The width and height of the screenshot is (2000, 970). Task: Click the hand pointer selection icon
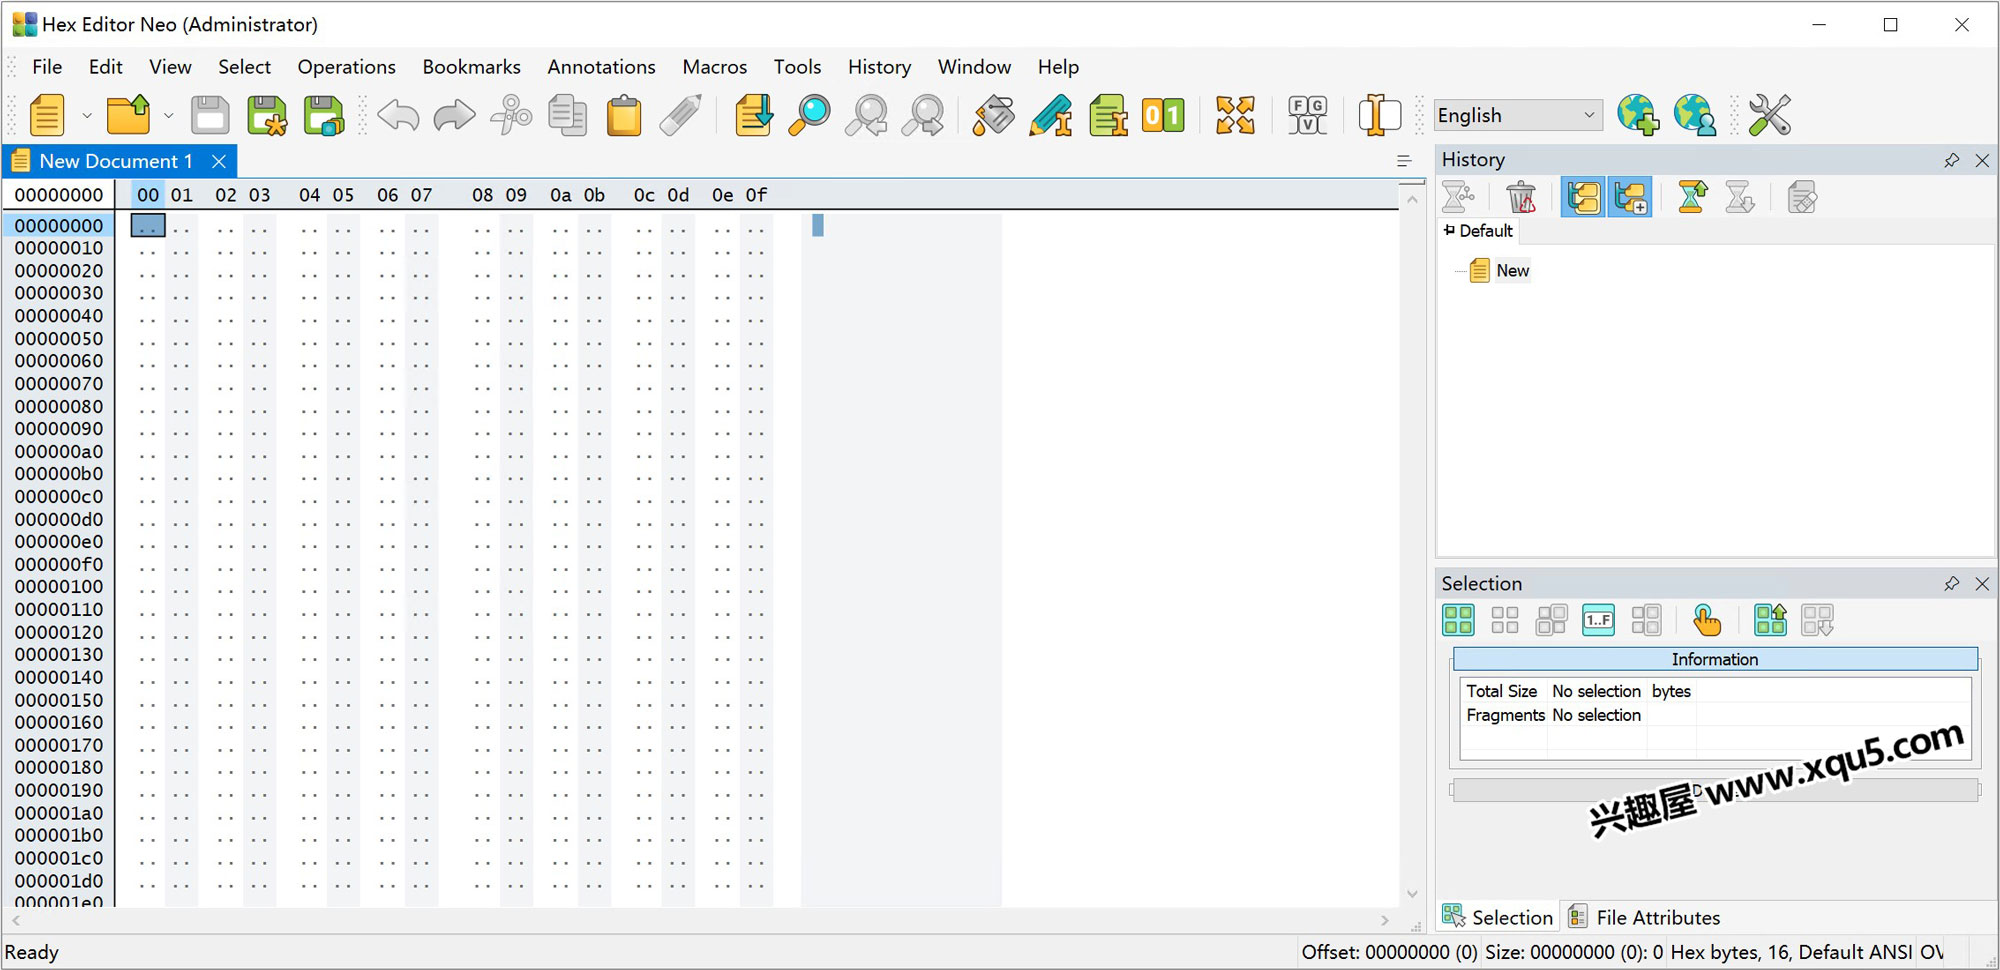(1707, 620)
